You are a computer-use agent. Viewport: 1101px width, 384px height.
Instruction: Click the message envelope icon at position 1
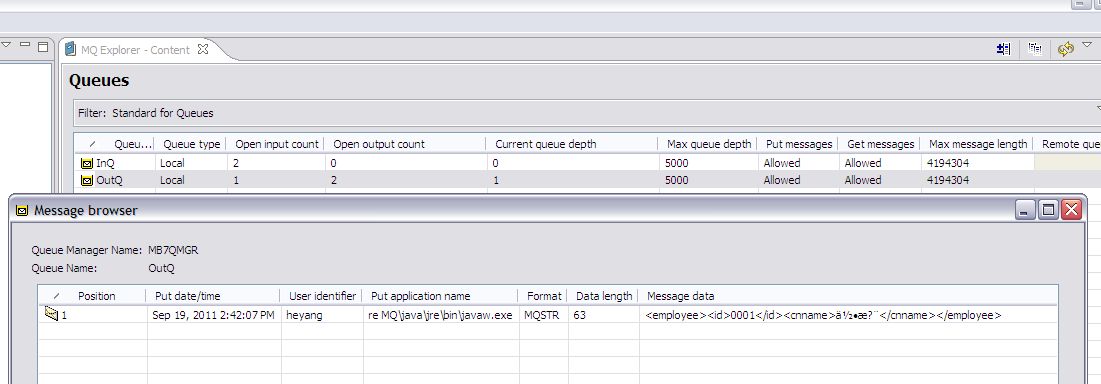coord(51,315)
